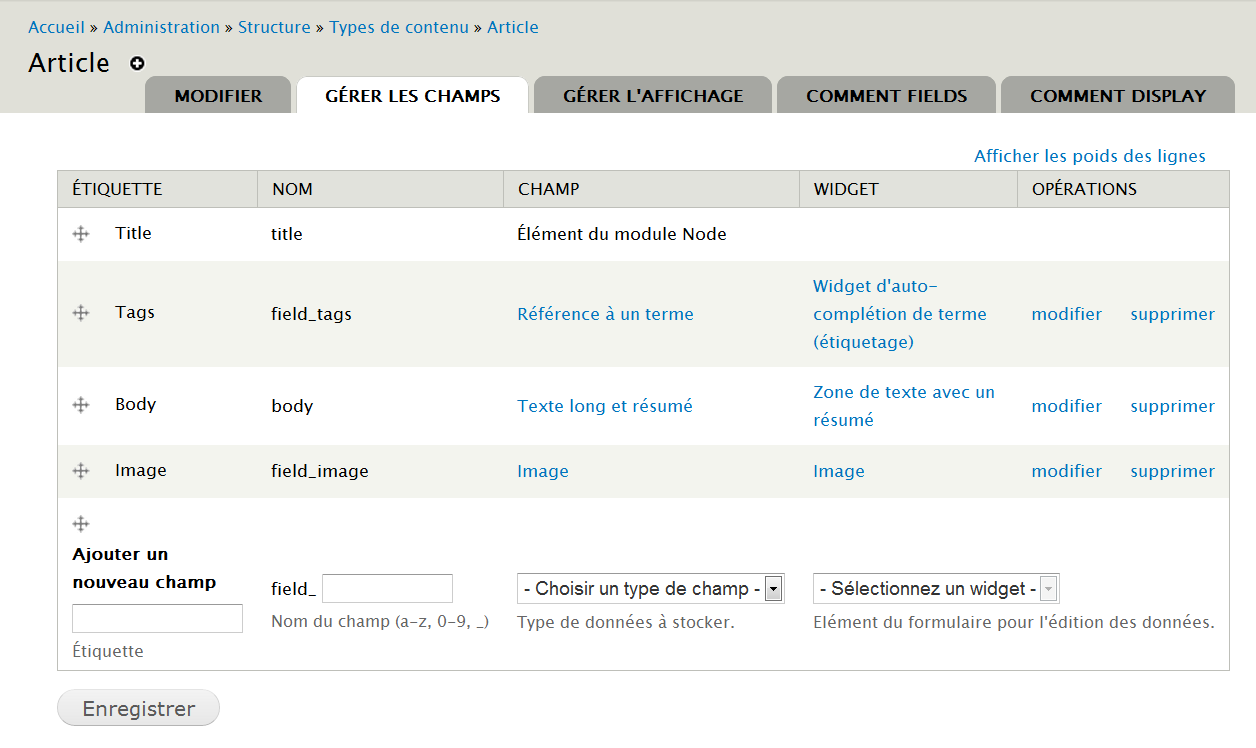The width and height of the screenshot is (1256, 748).
Task: Open the Comment Display tab
Action: (x=1117, y=96)
